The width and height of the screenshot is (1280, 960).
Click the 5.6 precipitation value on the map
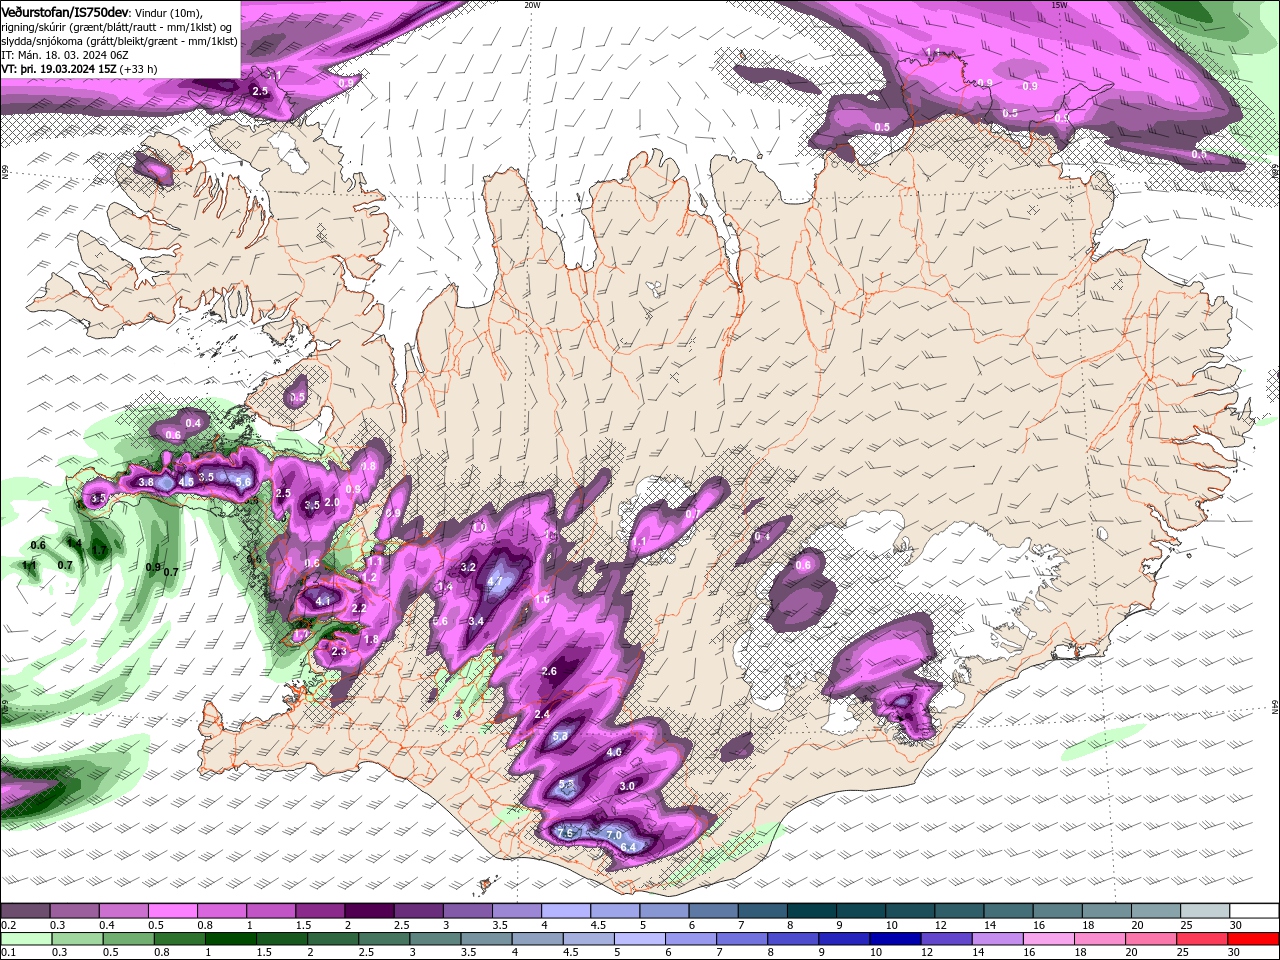[x=243, y=482]
